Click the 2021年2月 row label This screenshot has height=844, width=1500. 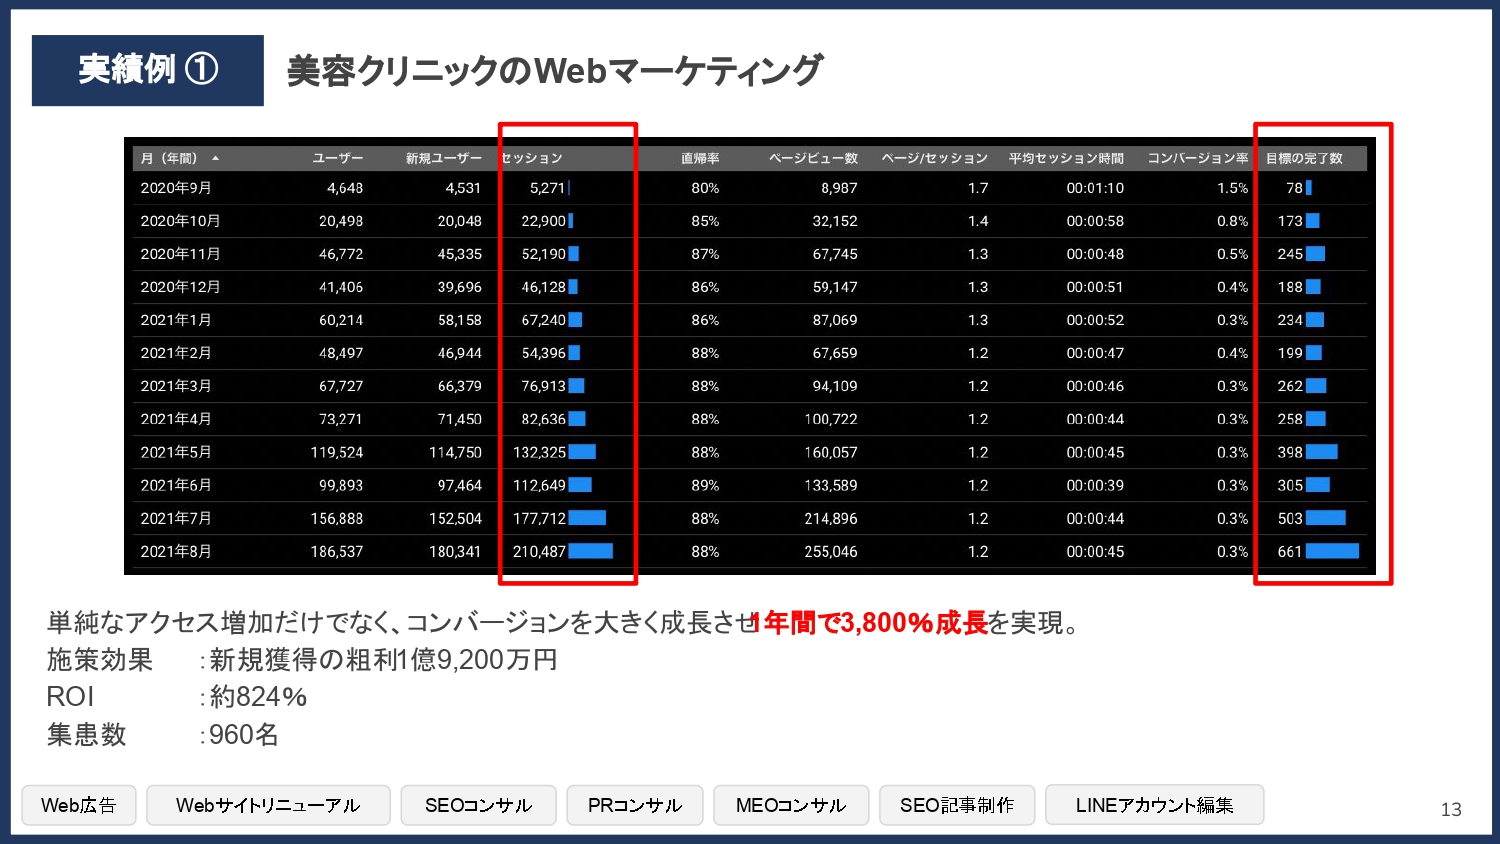tap(176, 353)
